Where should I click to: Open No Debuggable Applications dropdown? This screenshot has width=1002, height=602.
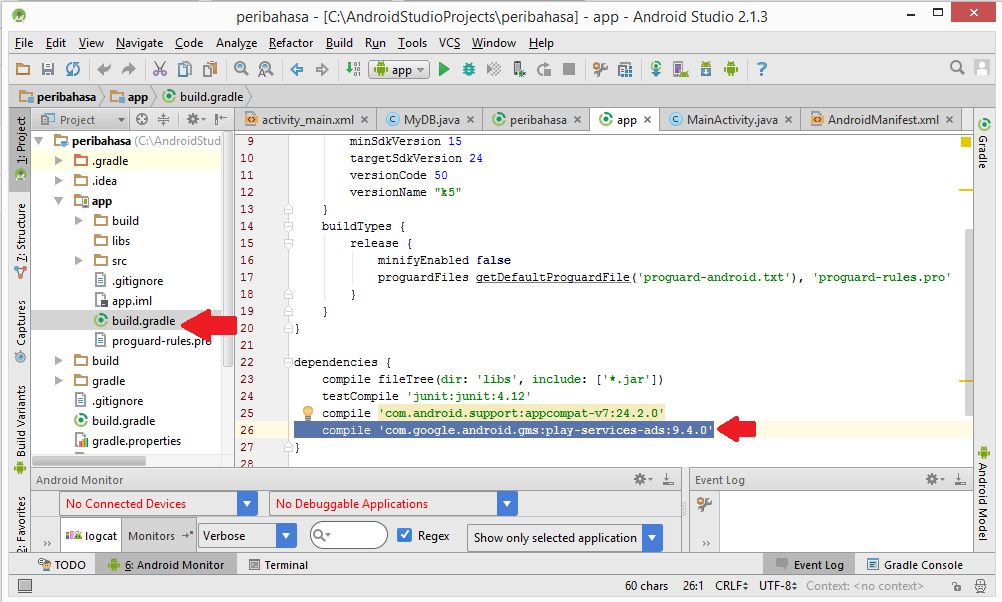click(507, 504)
